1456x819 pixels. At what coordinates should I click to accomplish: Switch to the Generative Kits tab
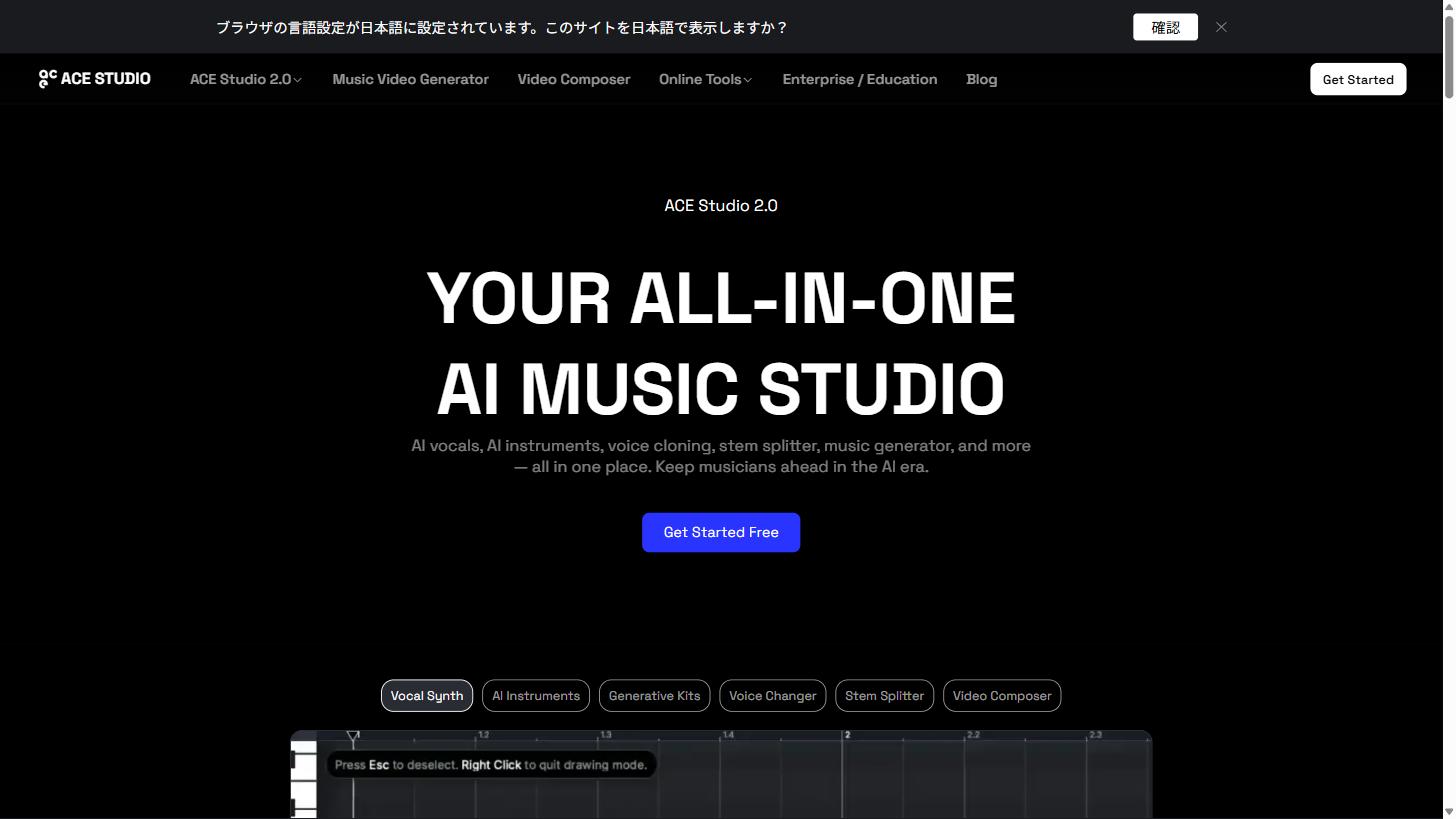click(655, 696)
